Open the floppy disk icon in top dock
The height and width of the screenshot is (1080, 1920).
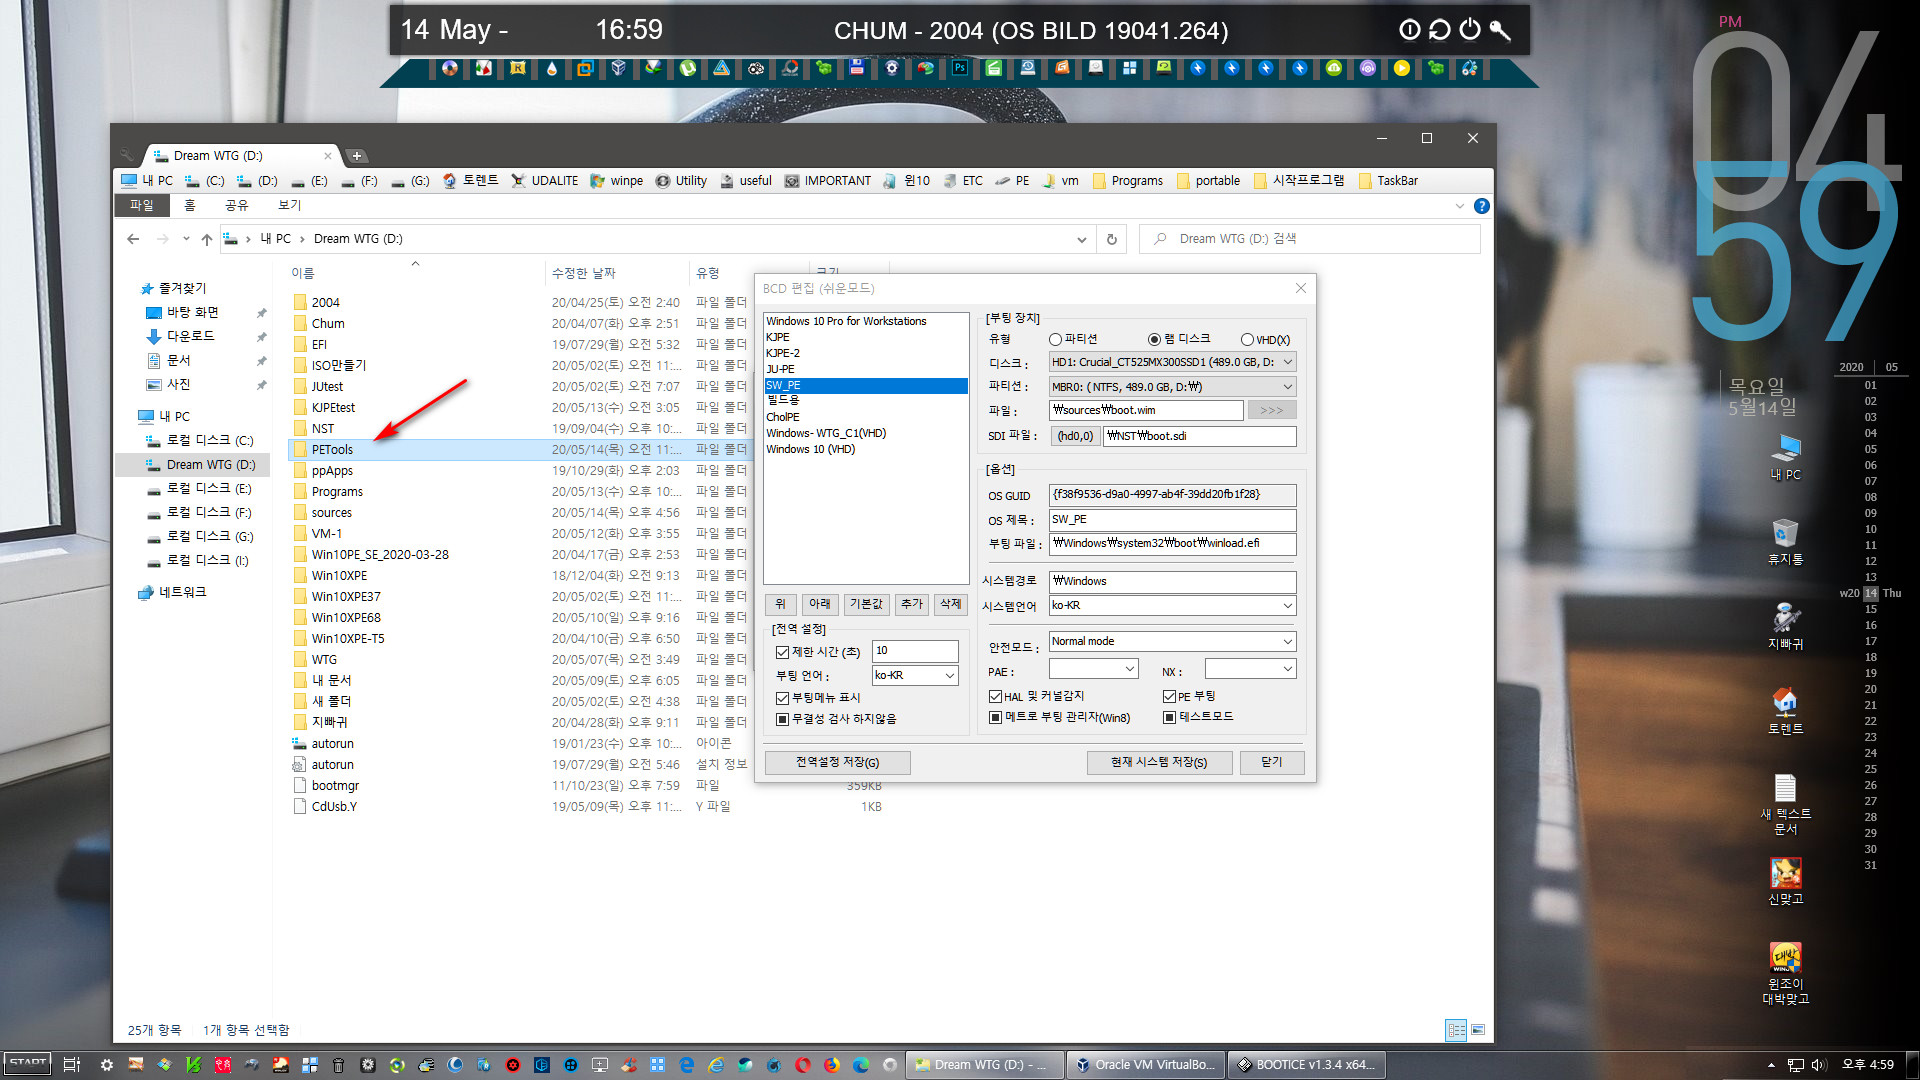(857, 68)
